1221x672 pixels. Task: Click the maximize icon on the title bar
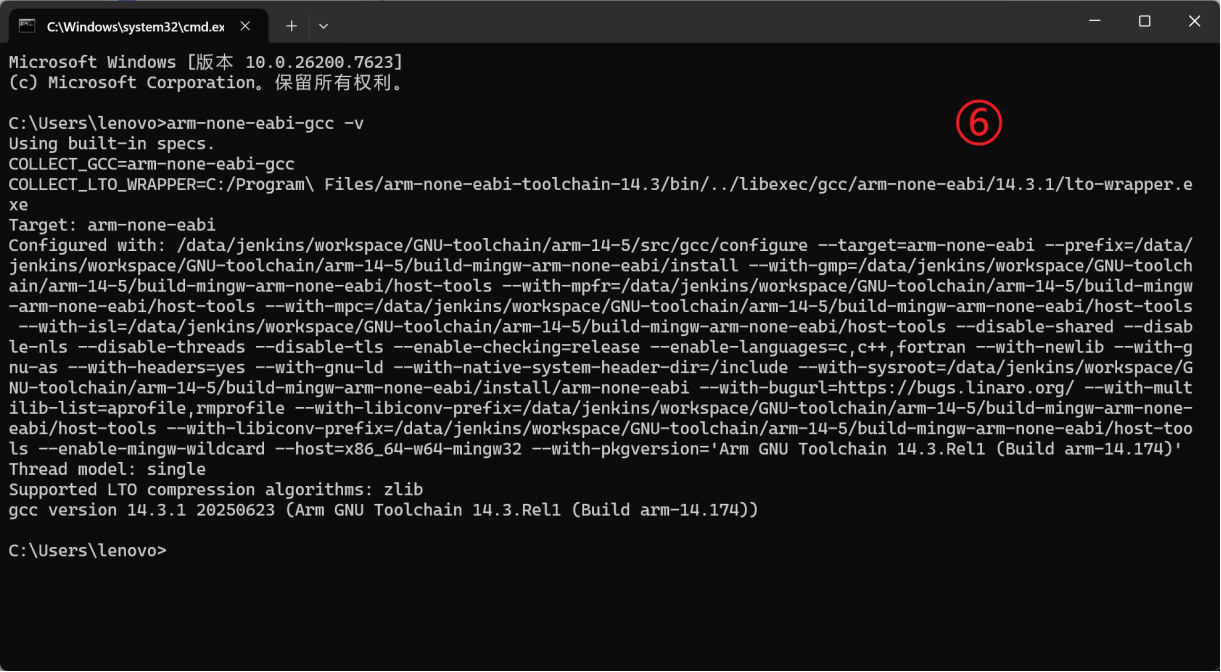(x=1144, y=20)
